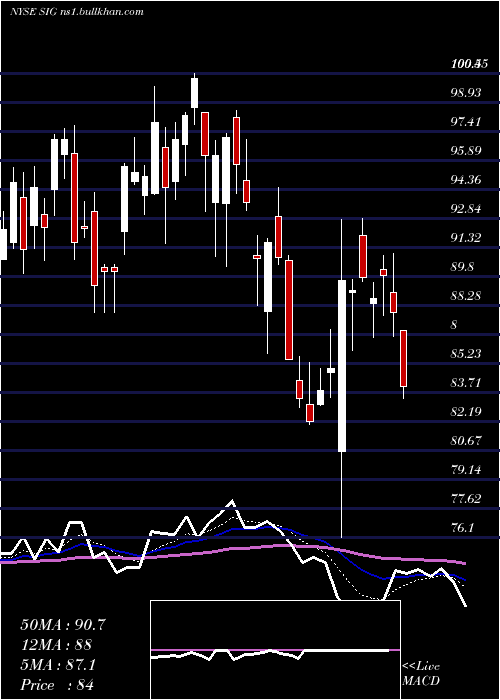Click the <<Live MACD label
Image resolution: width=500 pixels, height=700 pixels.
(x=421, y=674)
